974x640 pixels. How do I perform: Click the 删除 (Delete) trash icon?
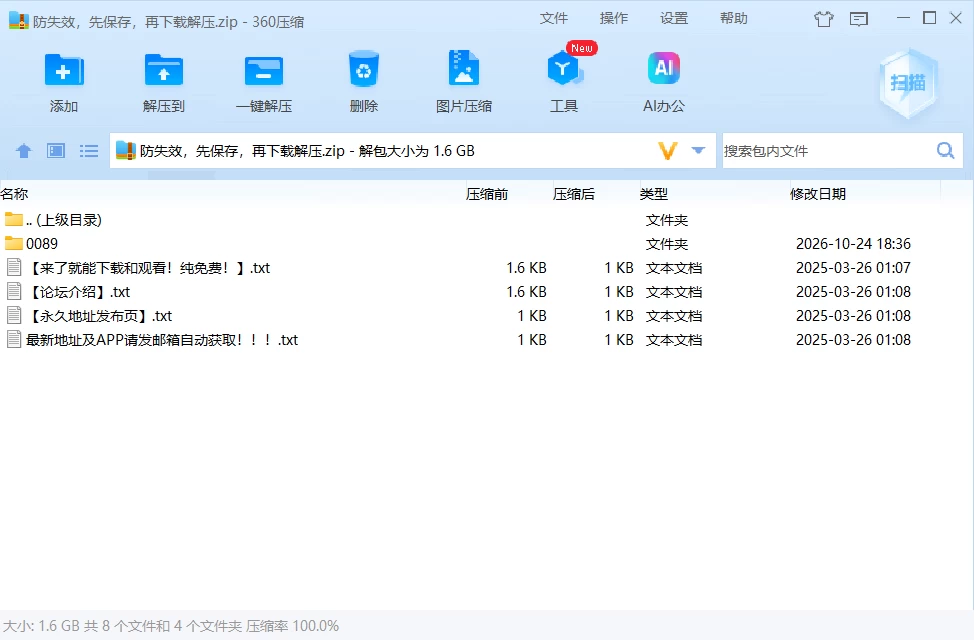coord(364,70)
